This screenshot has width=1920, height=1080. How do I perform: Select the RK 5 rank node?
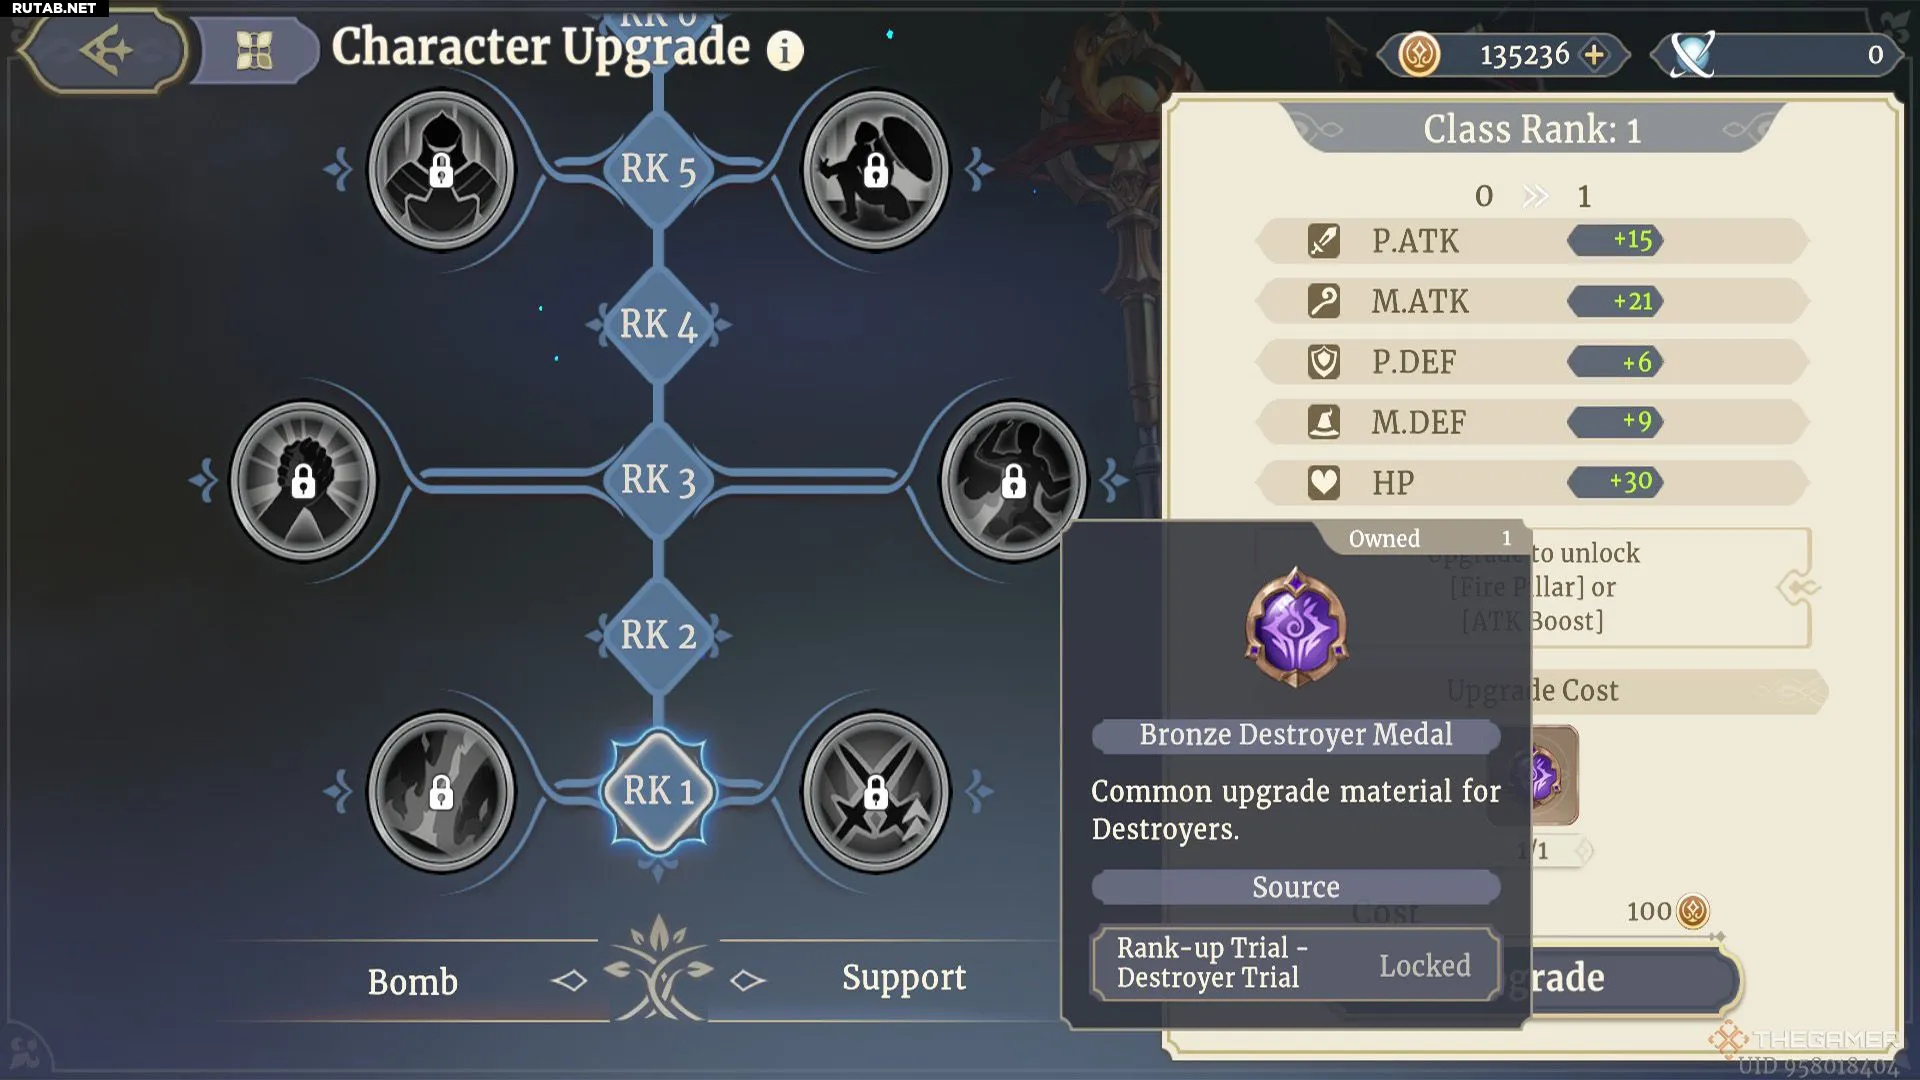(x=659, y=169)
